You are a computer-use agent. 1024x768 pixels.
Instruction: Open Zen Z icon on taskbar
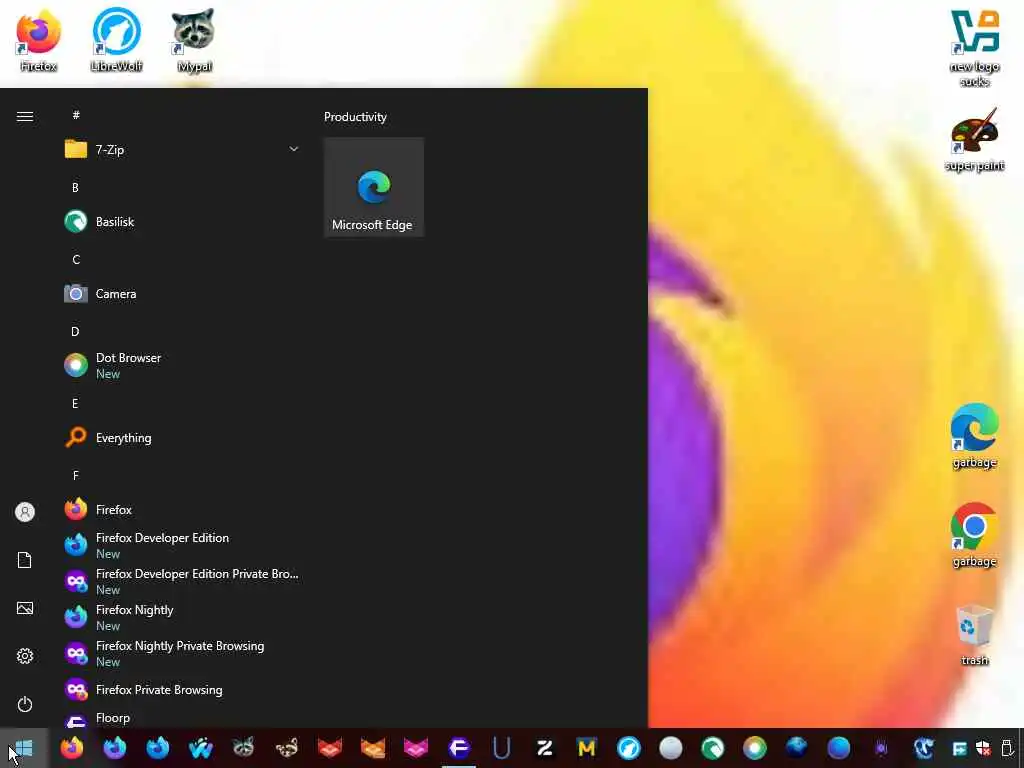pyautogui.click(x=544, y=748)
